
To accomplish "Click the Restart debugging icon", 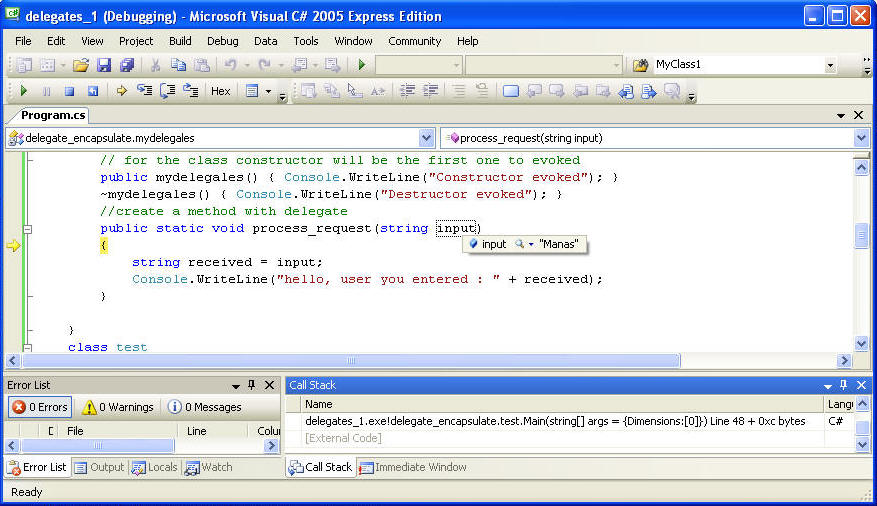I will coord(92,91).
